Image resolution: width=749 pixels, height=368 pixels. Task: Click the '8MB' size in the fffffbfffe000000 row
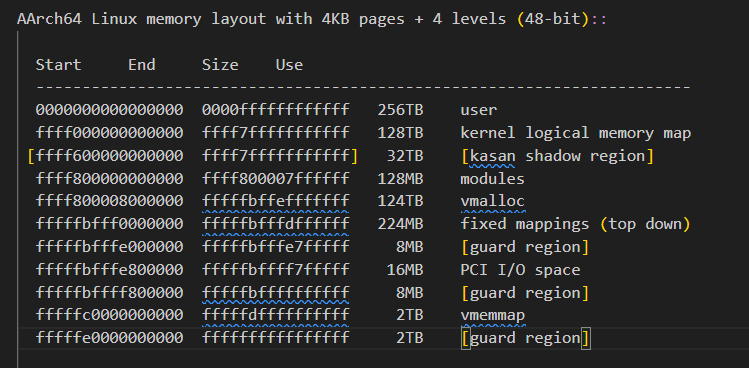[409, 247]
